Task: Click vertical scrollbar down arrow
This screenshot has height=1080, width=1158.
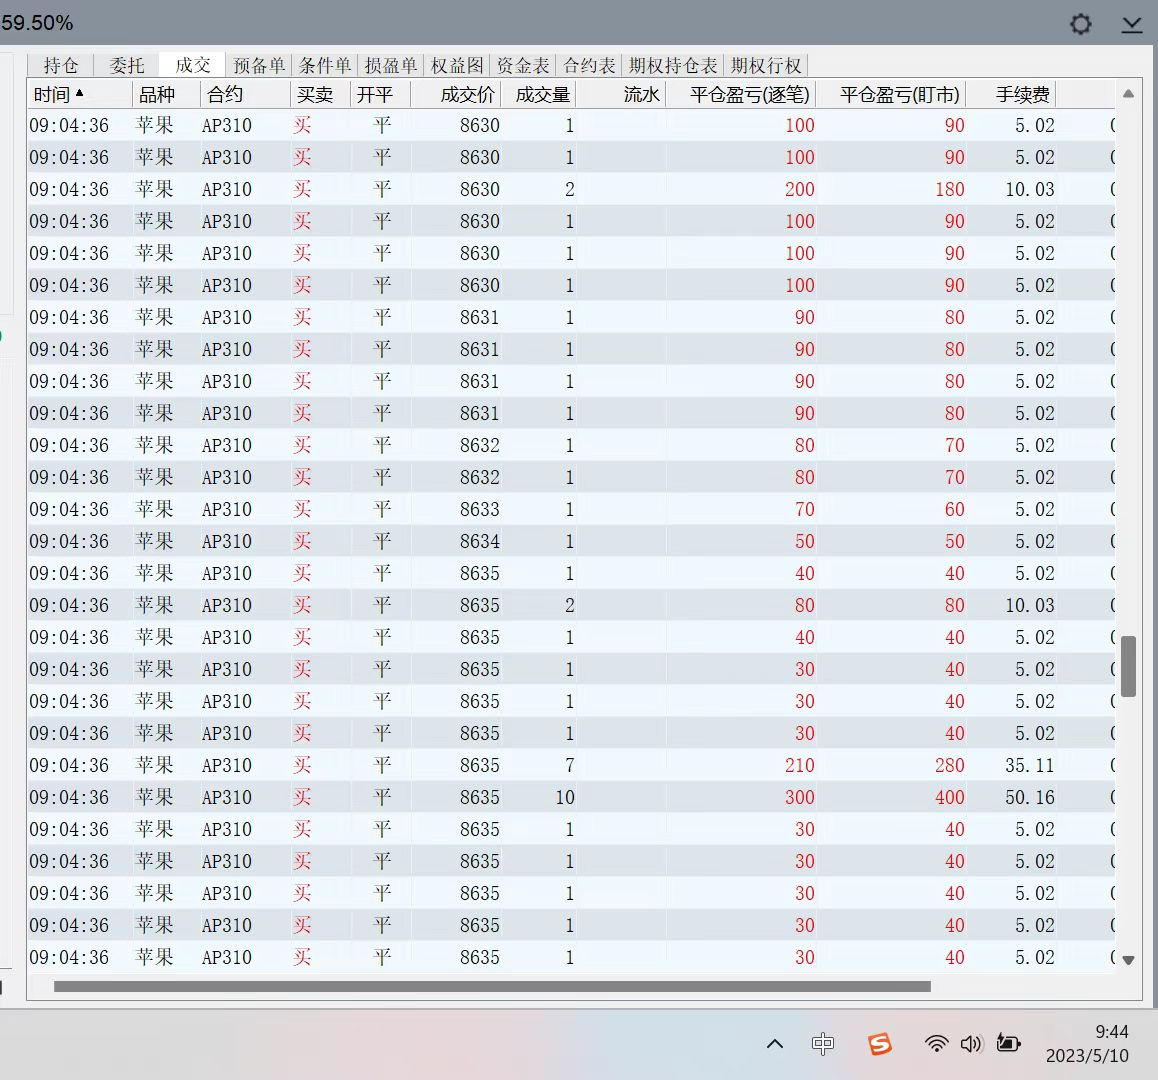Action: 1128,960
